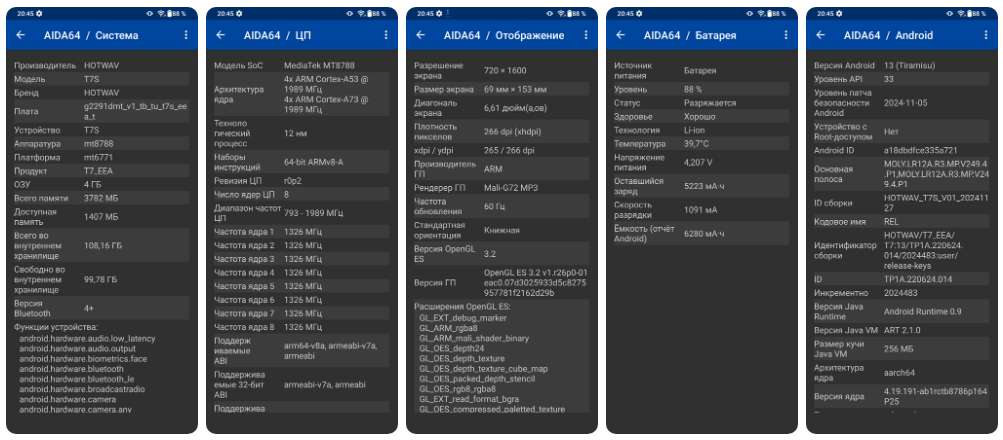Screen dimensions: 1003x440
Task: Open three-dot menu on Батарея screen
Action: point(786,35)
